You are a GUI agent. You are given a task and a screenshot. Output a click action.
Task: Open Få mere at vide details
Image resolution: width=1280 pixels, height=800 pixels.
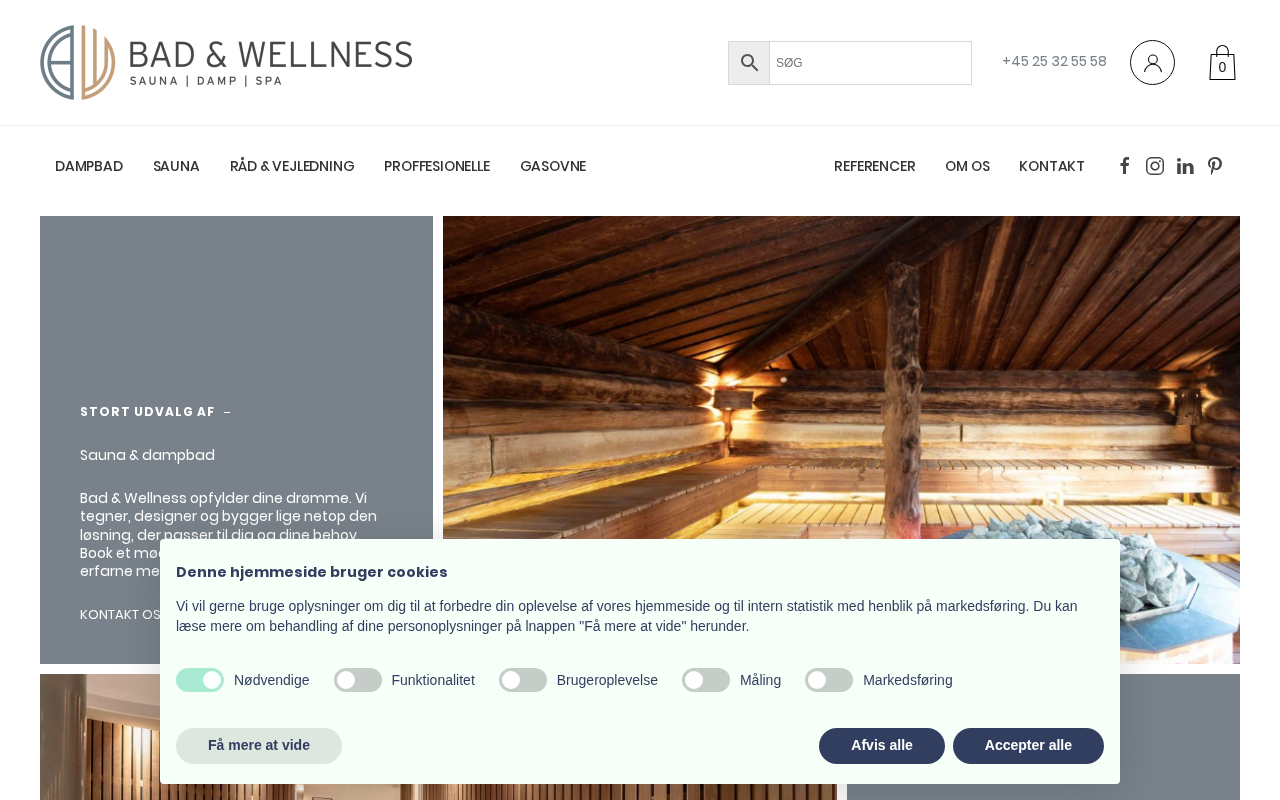click(259, 746)
